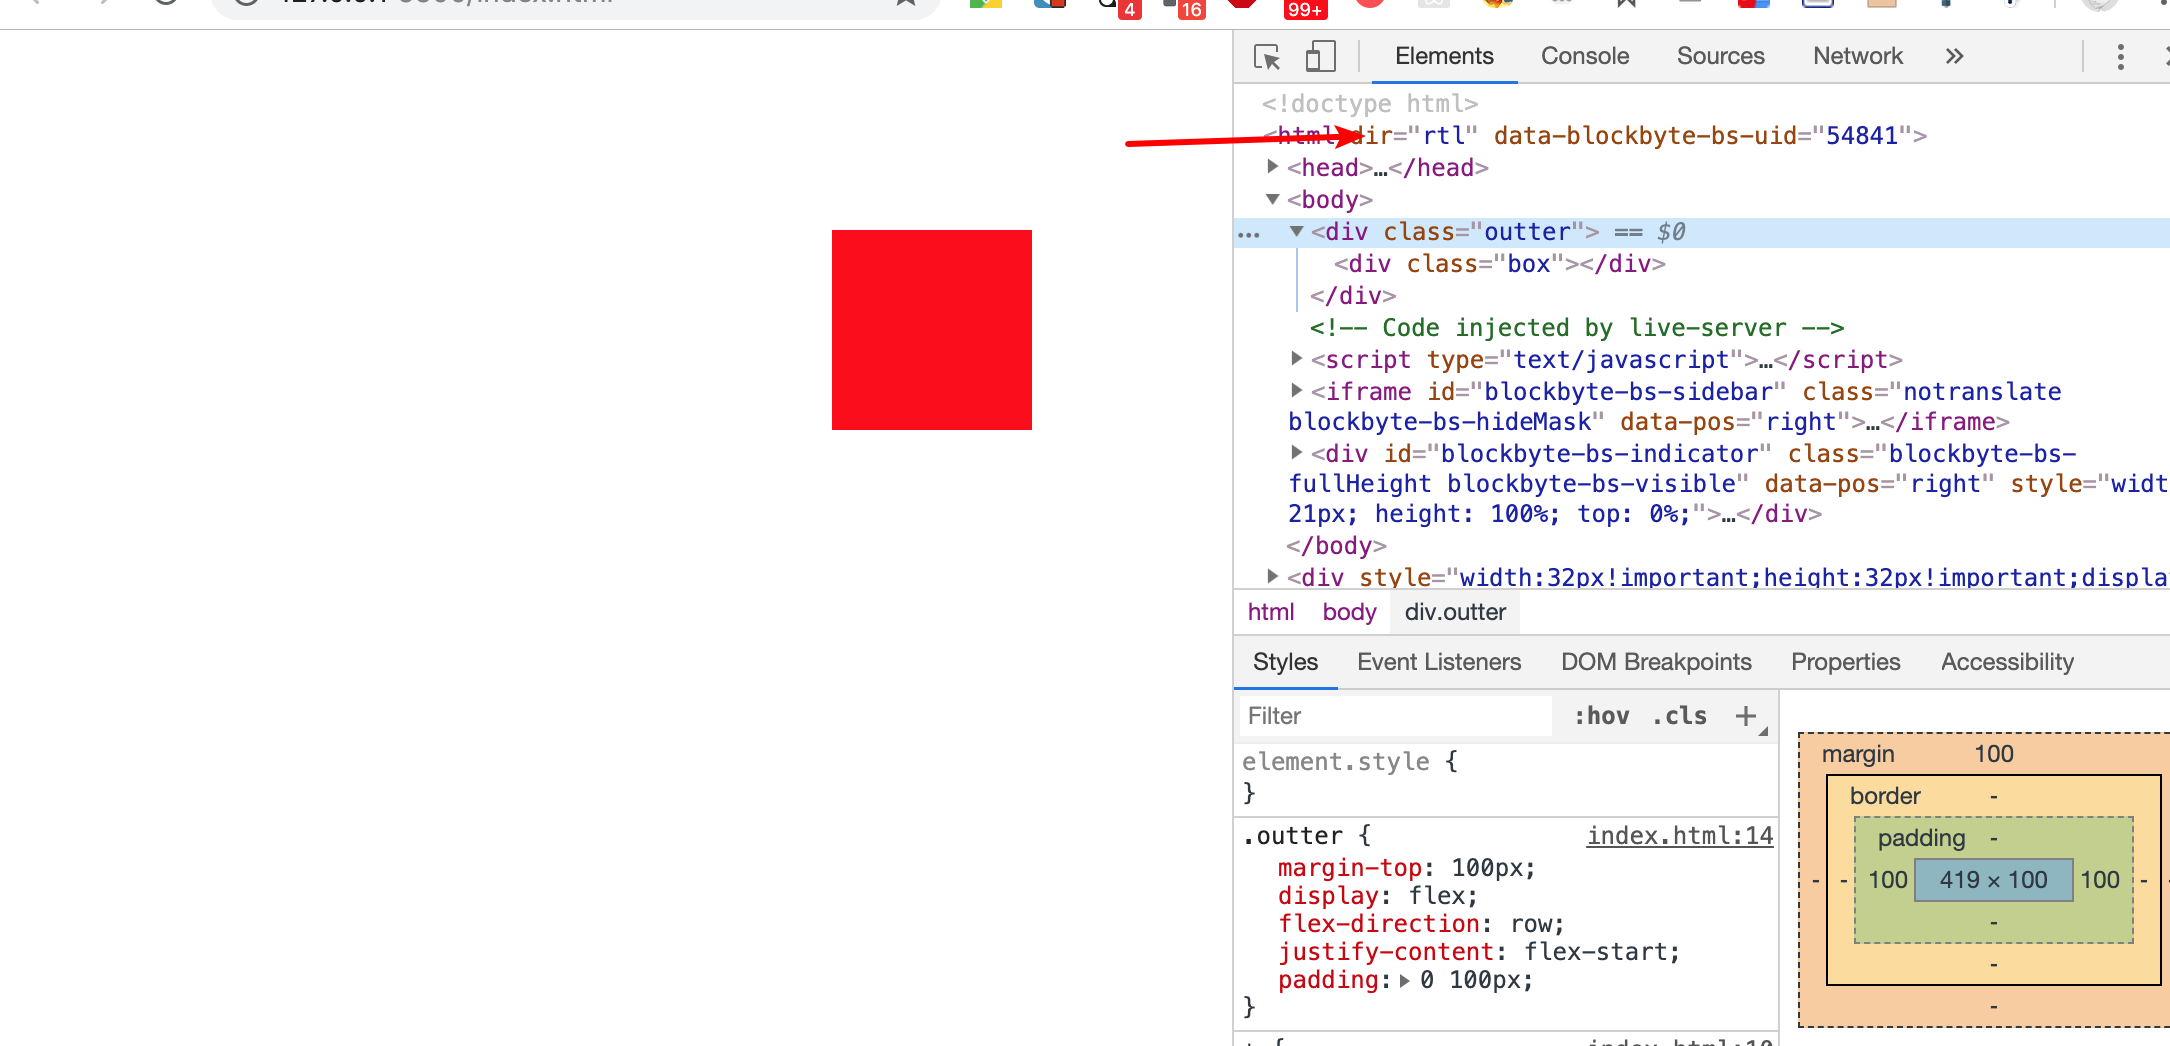Switch to the Elements tab
The image size is (2170, 1046).
coord(1444,56)
